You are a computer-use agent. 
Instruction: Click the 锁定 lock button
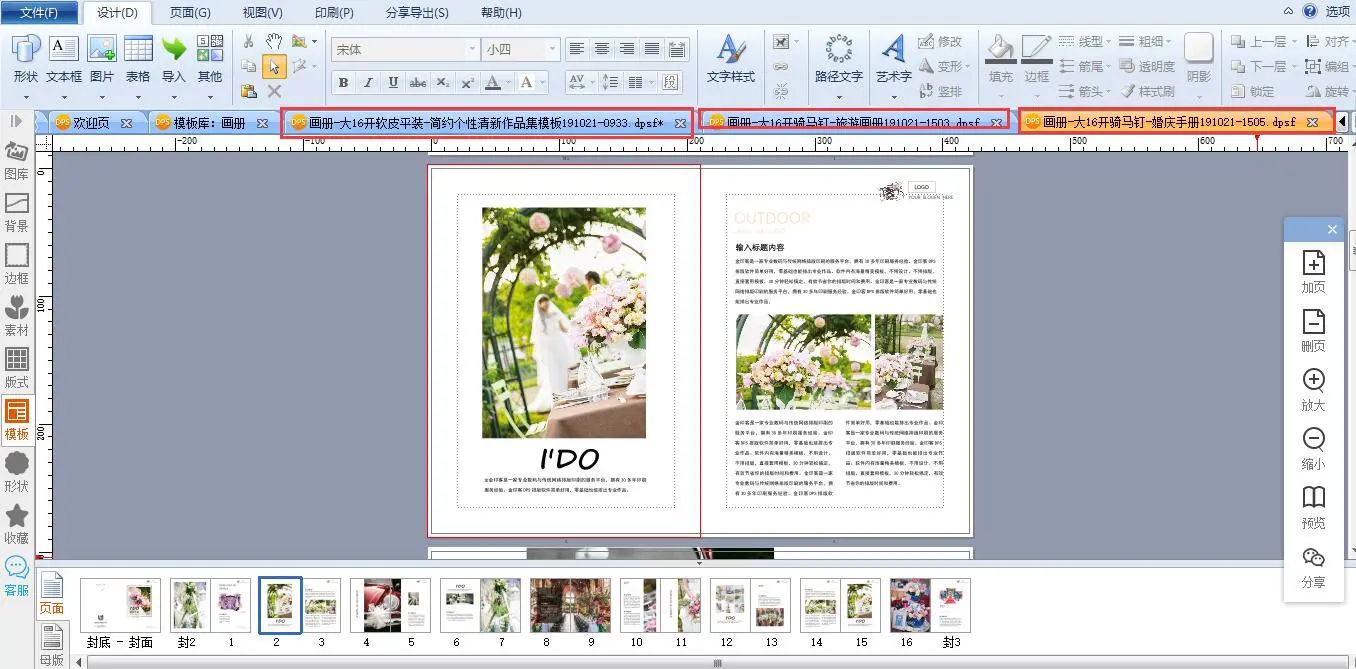(x=1252, y=91)
